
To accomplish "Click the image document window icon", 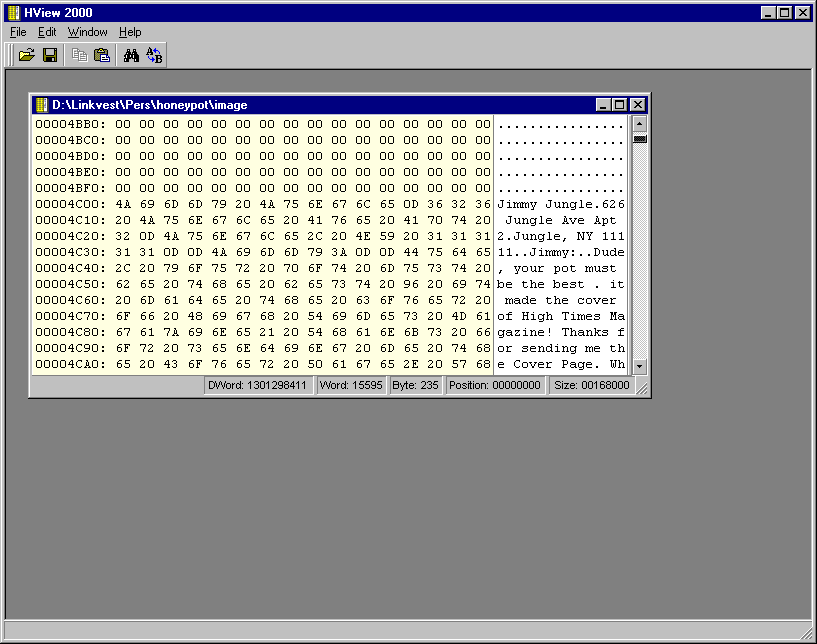I will coord(42,105).
